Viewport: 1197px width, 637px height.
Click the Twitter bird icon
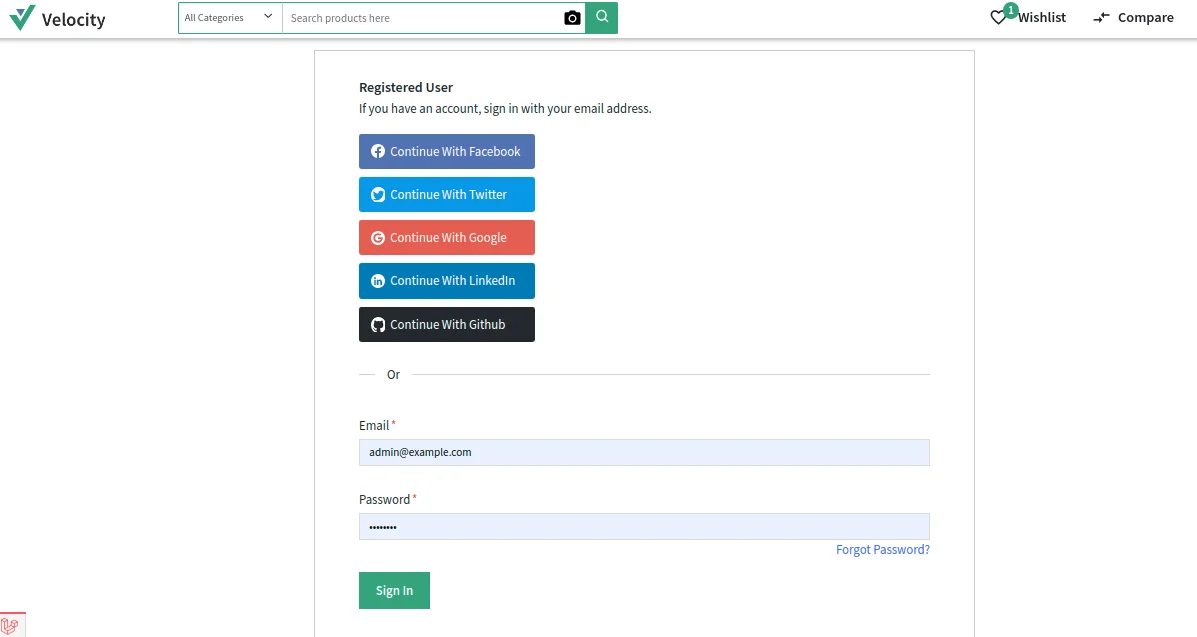(378, 195)
